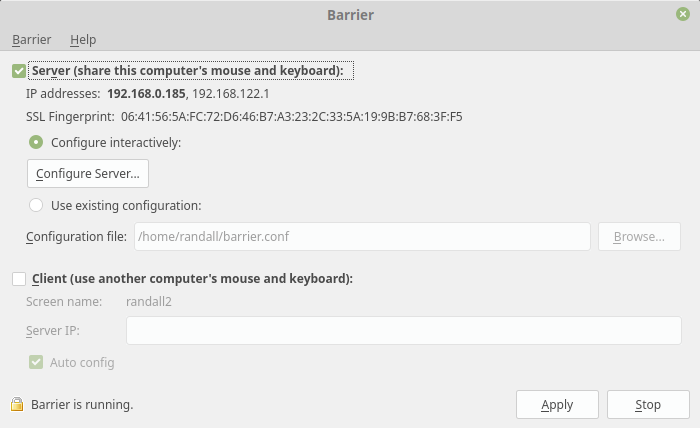Click the Server IP input field
This screenshot has width=700, height=428.
click(x=404, y=331)
